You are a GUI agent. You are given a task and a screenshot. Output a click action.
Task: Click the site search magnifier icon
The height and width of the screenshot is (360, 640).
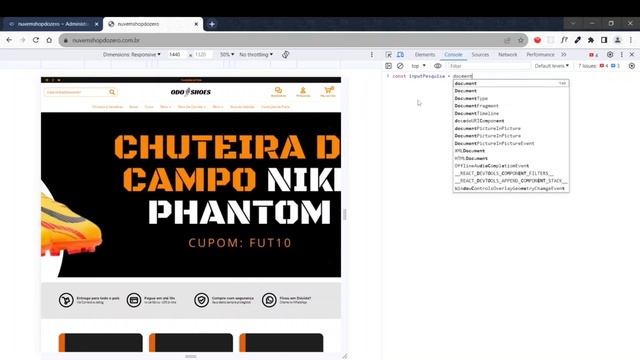(x=112, y=92)
